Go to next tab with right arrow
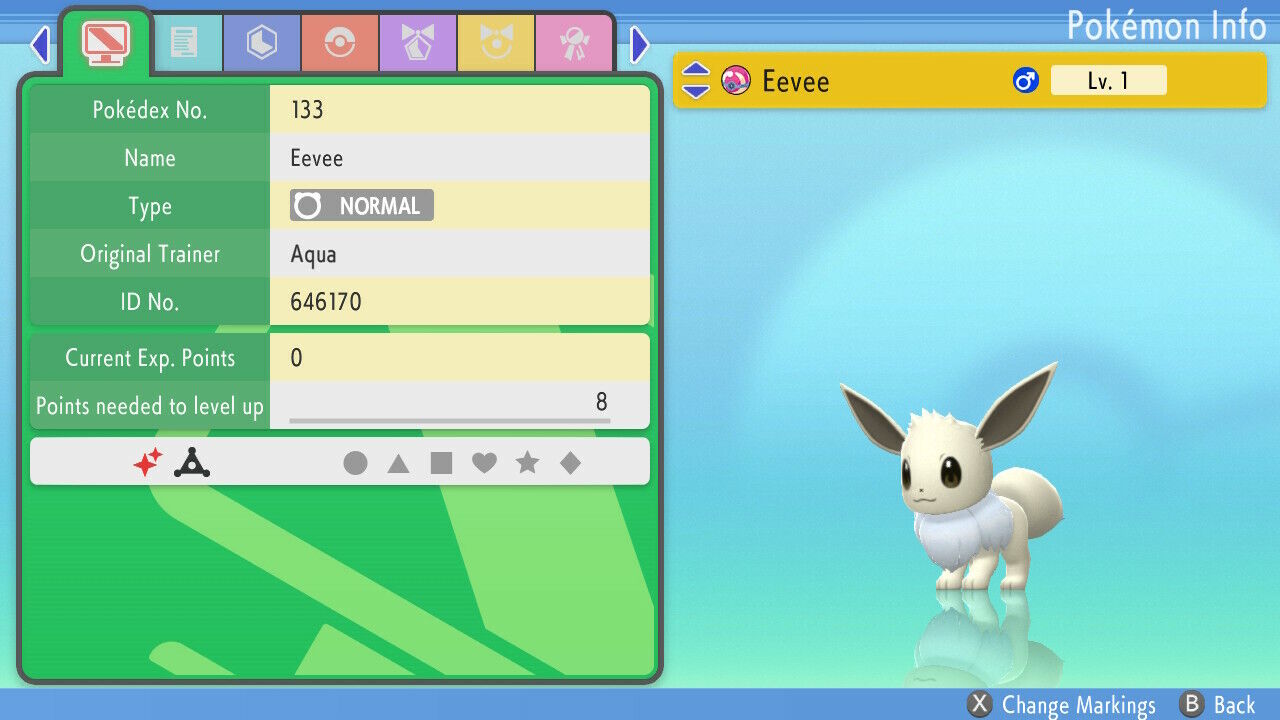Image resolution: width=1280 pixels, height=720 pixels. [x=640, y=44]
